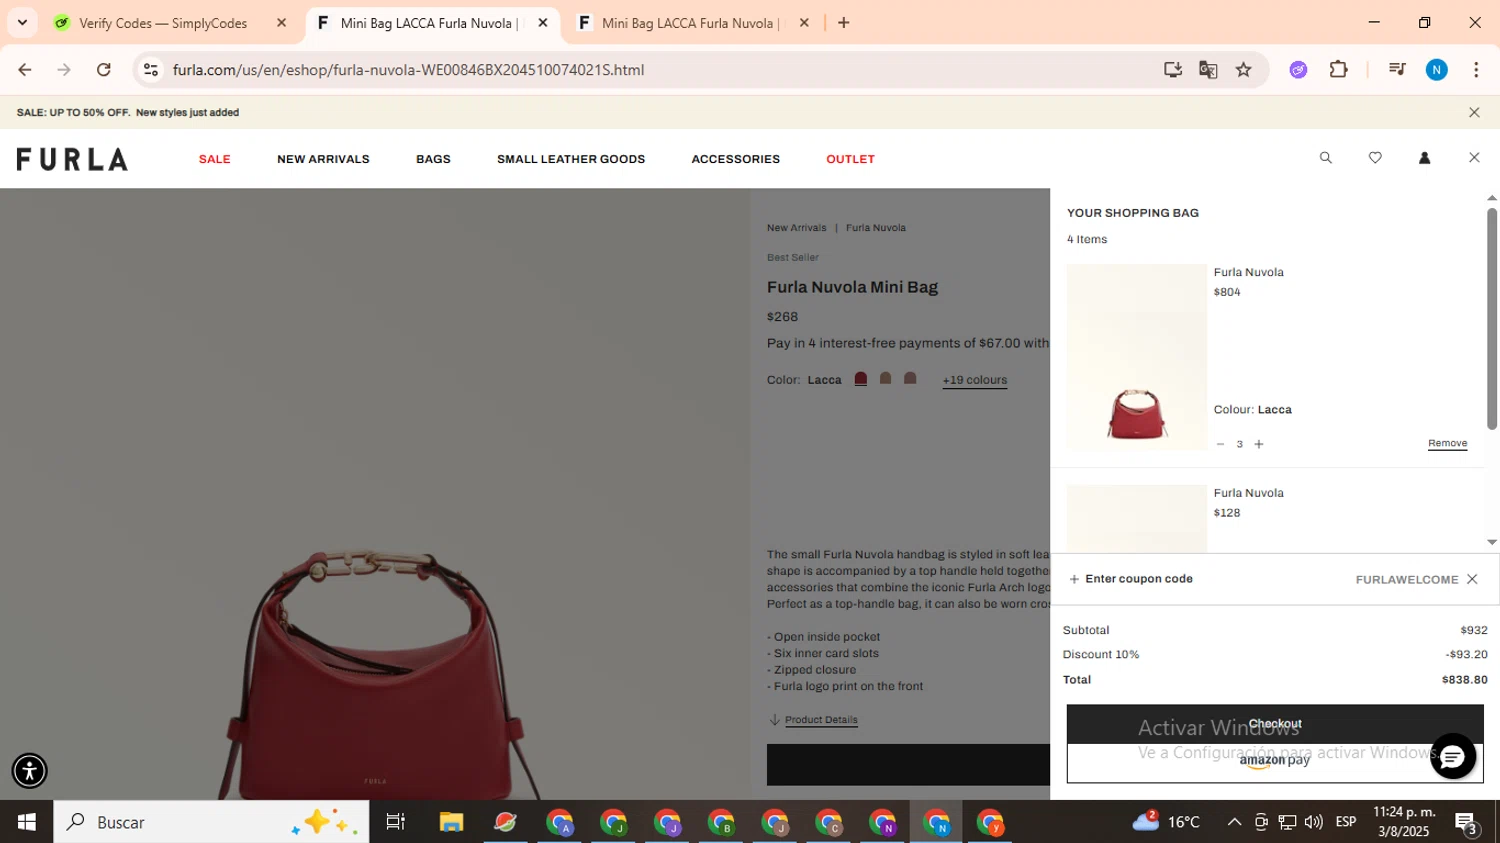The image size is (1500, 843).
Task: Open the wishlist heart icon
Action: [1375, 158]
